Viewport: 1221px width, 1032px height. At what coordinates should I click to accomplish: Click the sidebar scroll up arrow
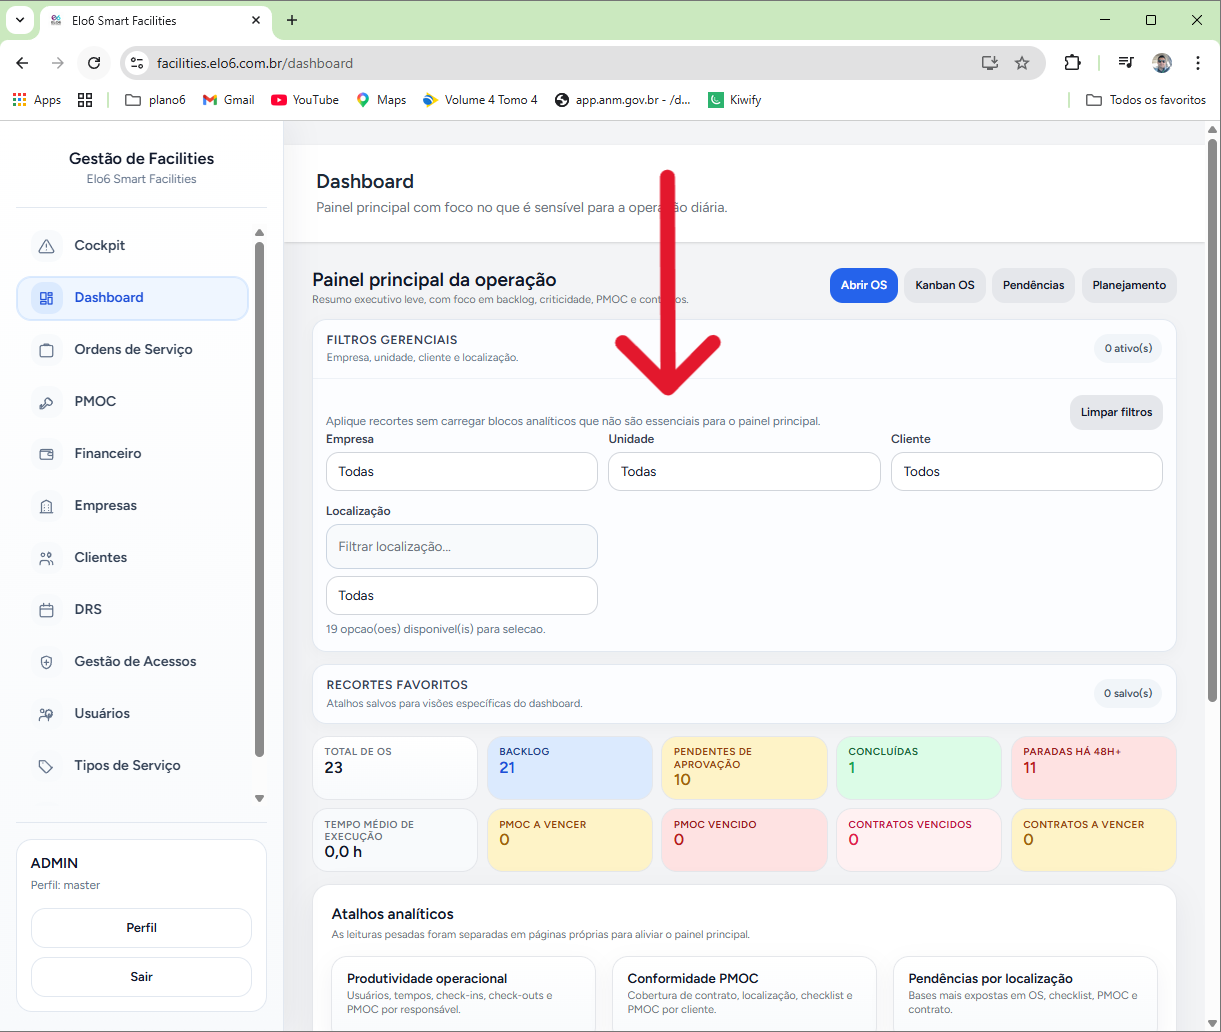point(260,233)
